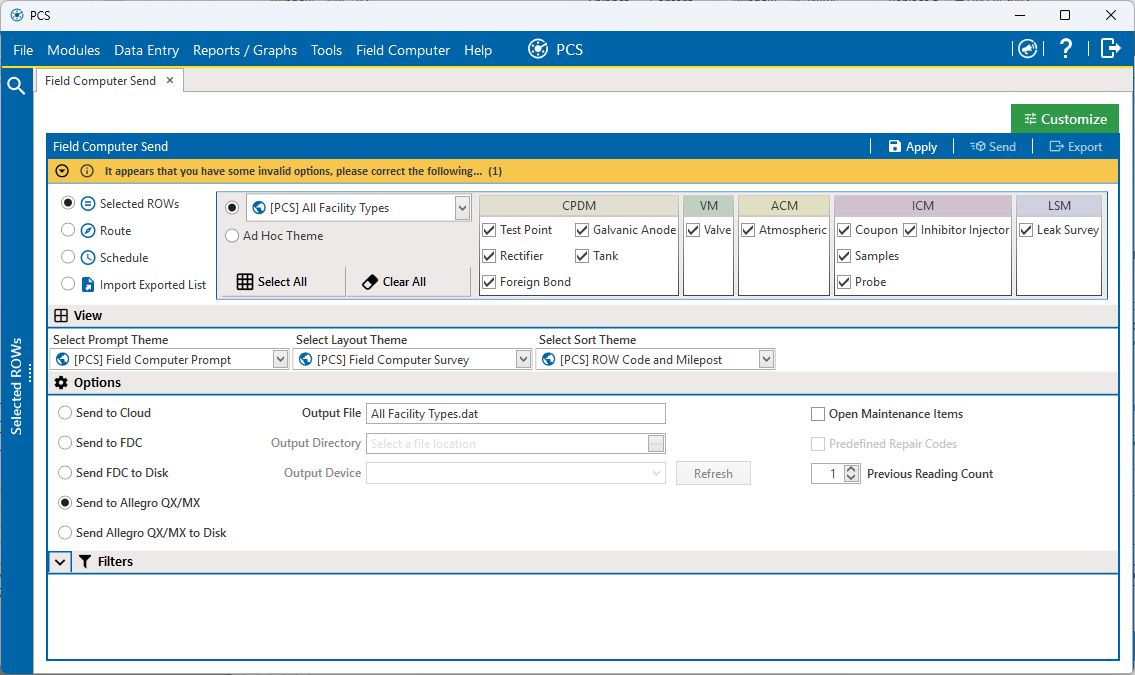Close the Field Computer Send tab
This screenshot has height=675, width=1135.
170,80
